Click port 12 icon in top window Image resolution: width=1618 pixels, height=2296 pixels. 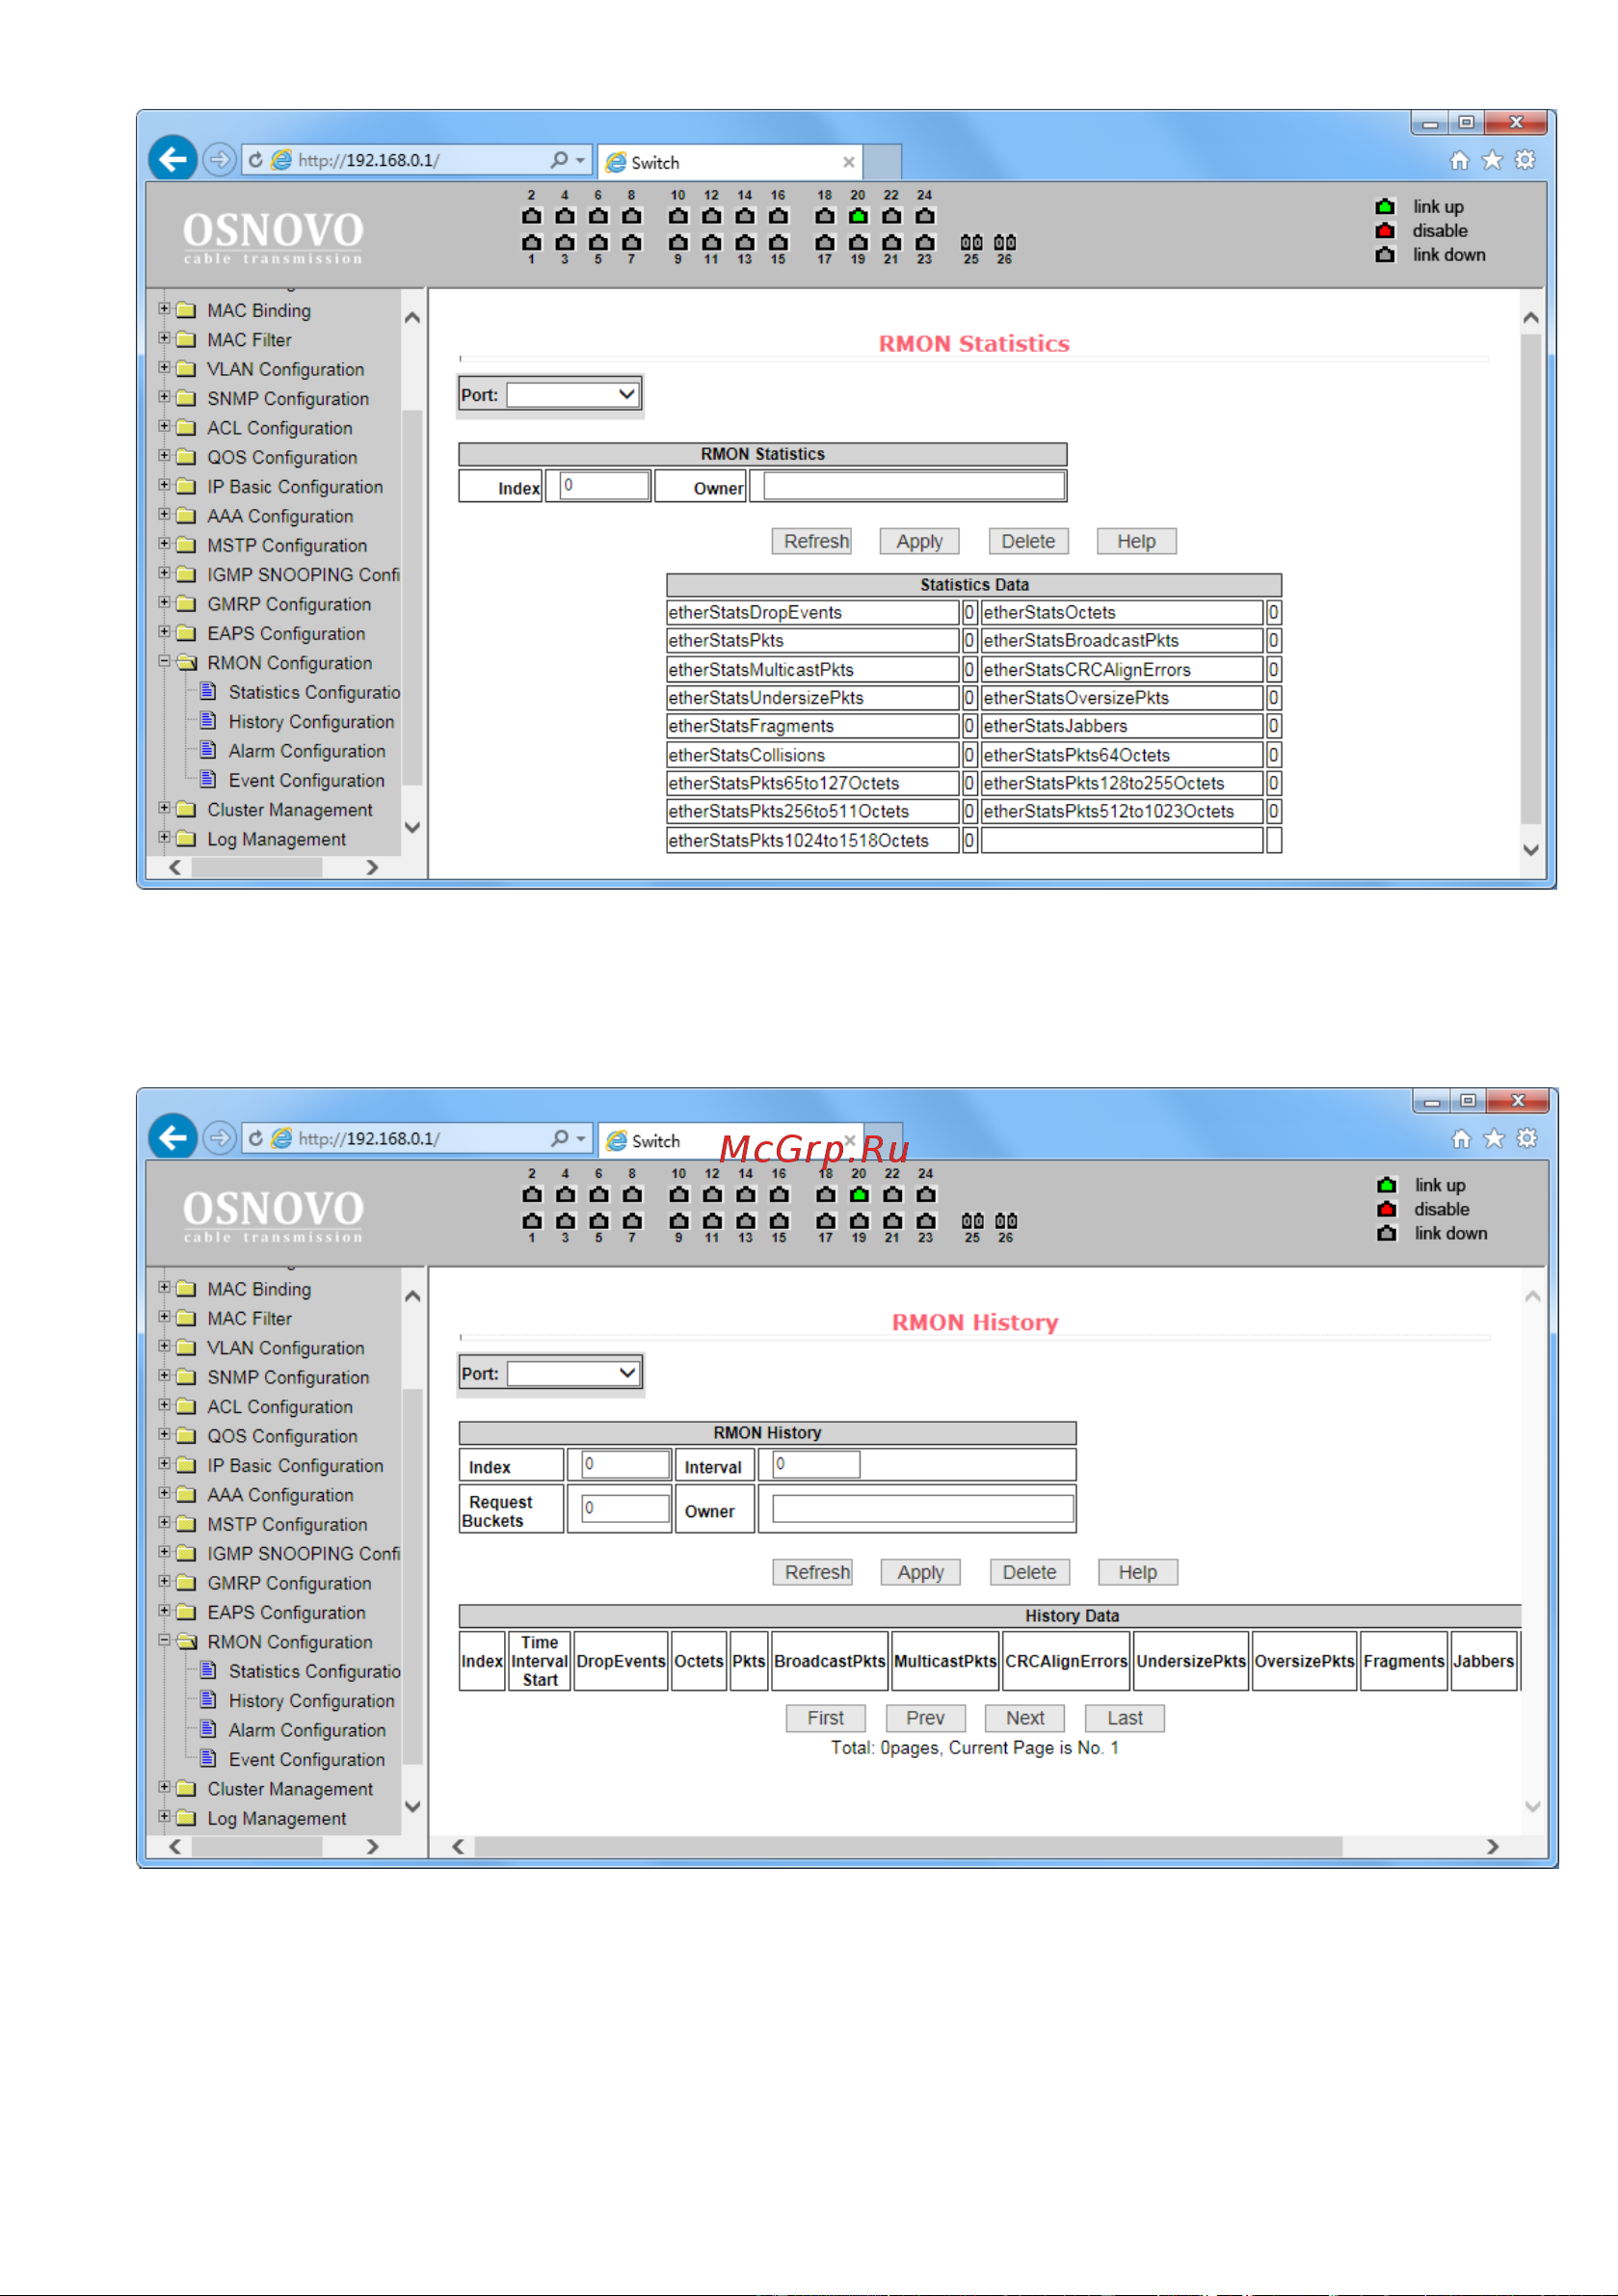point(711,216)
